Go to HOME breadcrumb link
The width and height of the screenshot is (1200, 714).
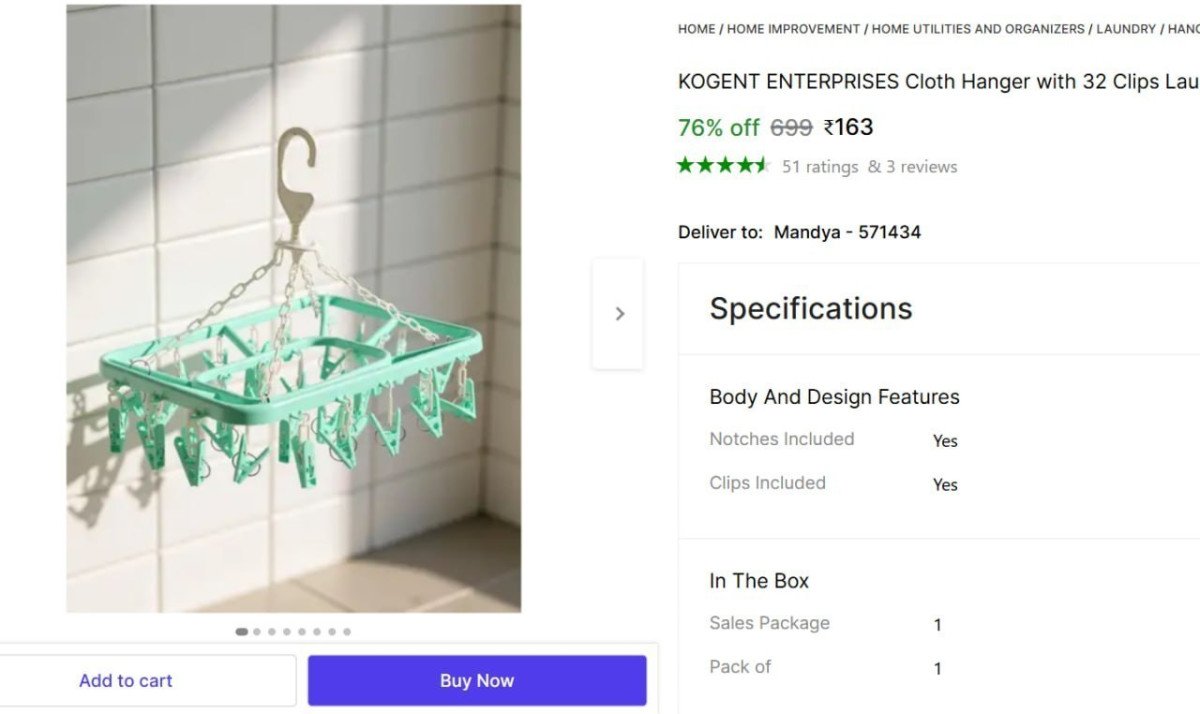696,29
